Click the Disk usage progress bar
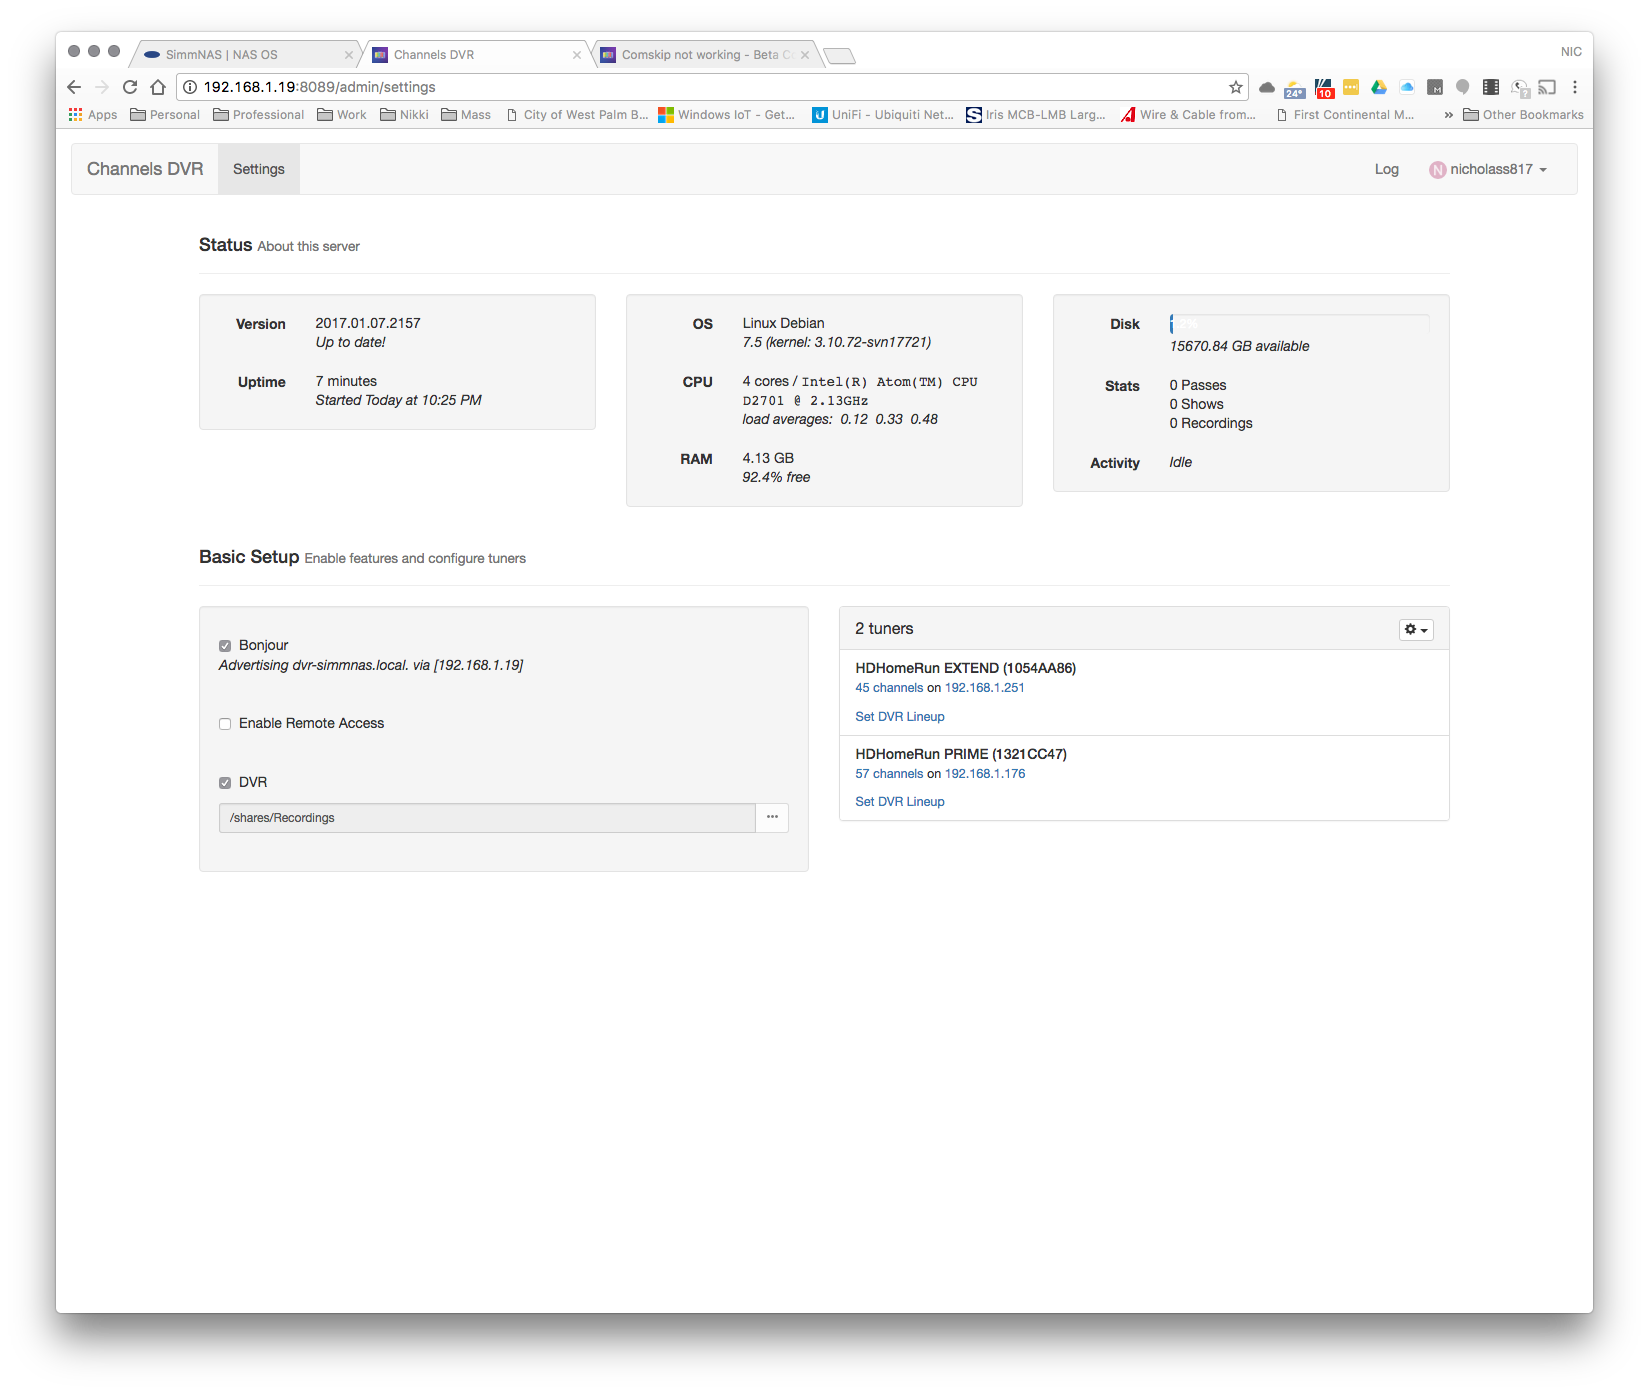The width and height of the screenshot is (1649, 1393). point(1299,324)
